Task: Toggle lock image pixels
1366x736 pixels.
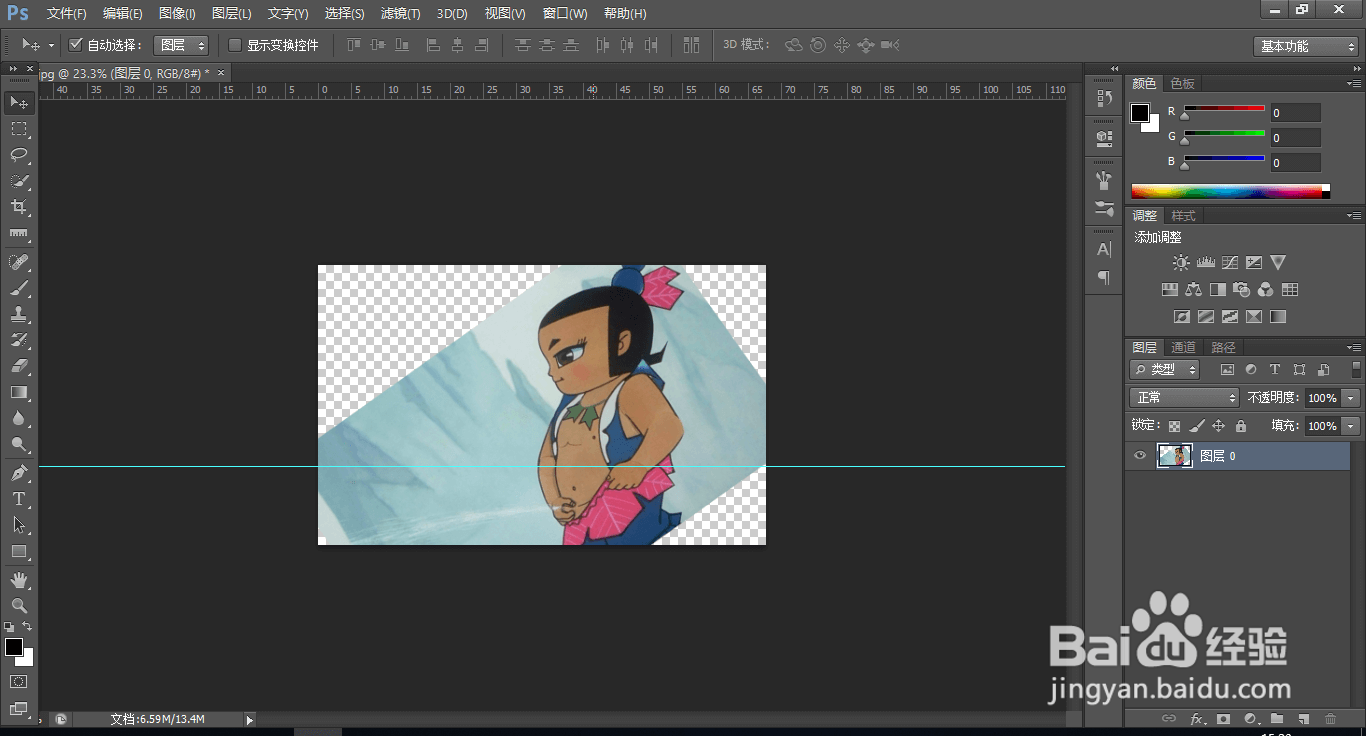Action: point(1196,426)
